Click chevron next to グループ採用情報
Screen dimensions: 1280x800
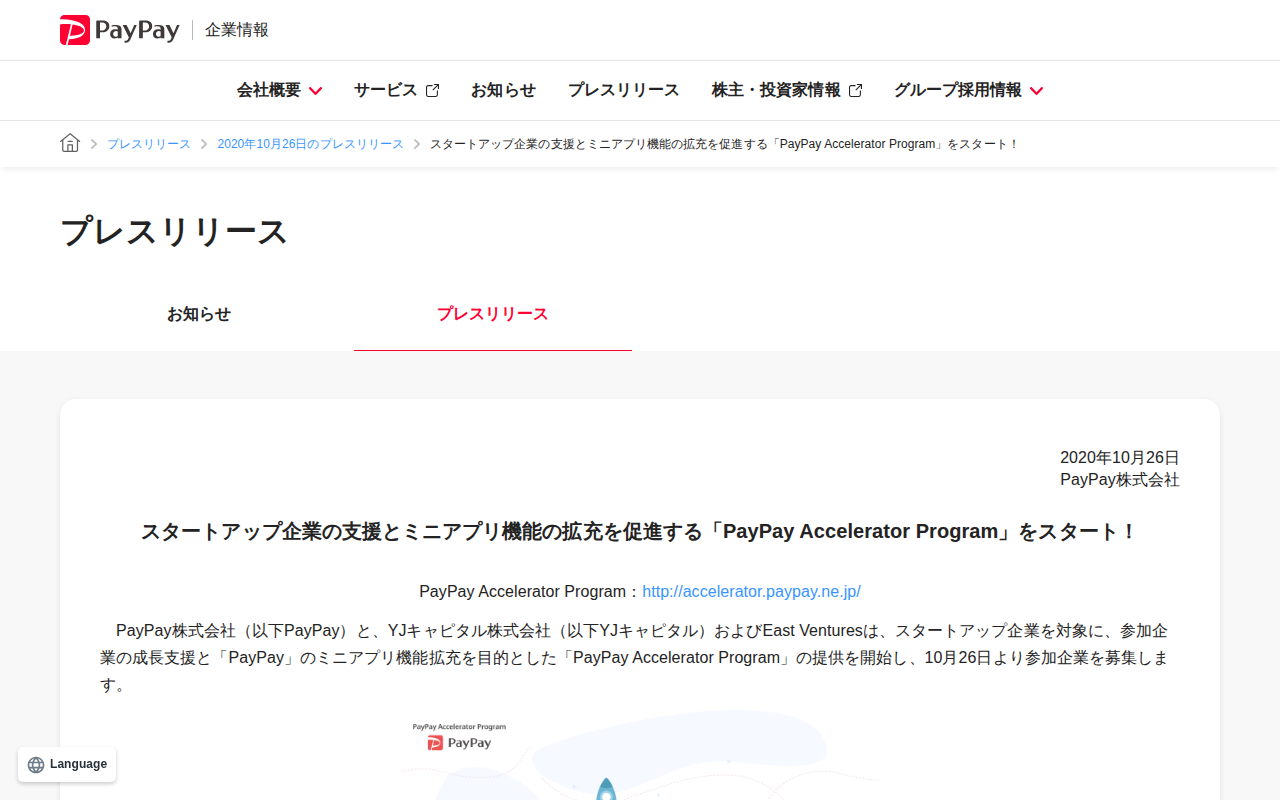point(1036,91)
